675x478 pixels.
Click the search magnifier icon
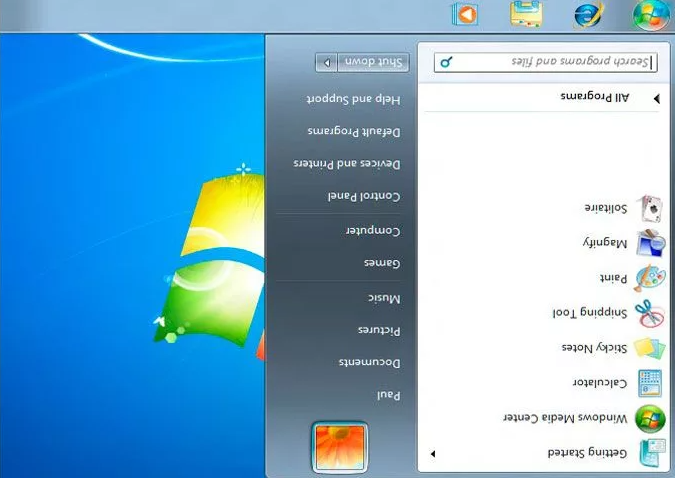pos(446,62)
